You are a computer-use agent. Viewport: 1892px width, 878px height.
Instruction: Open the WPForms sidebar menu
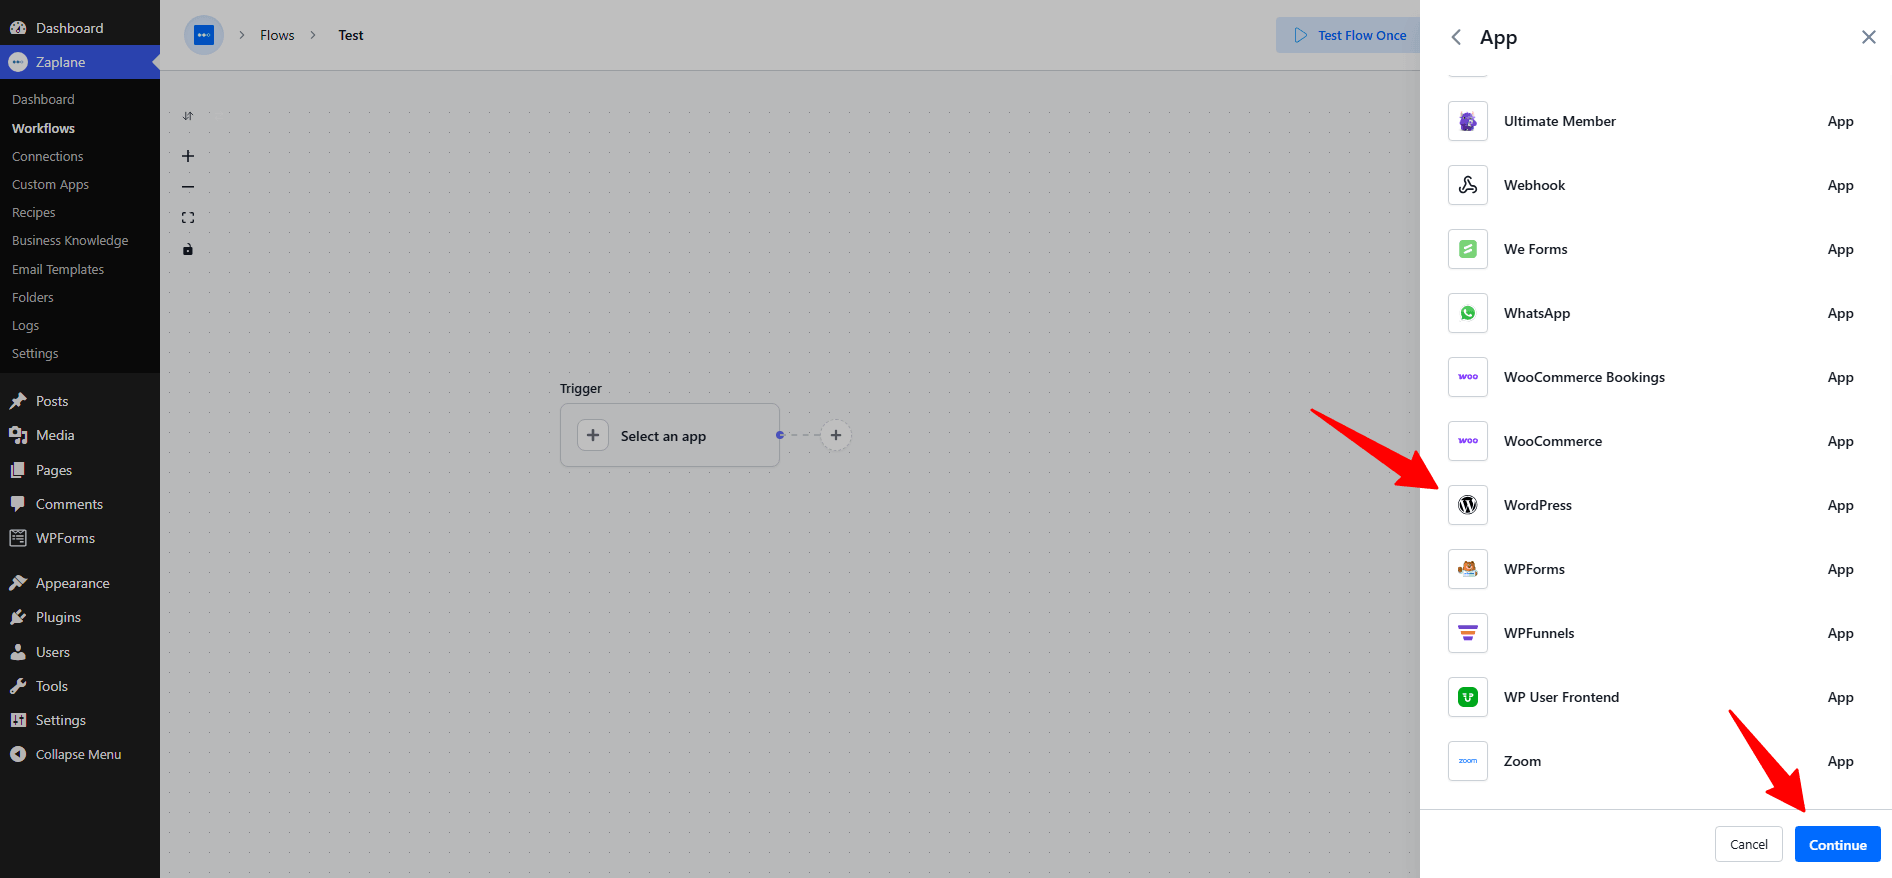click(x=80, y=538)
